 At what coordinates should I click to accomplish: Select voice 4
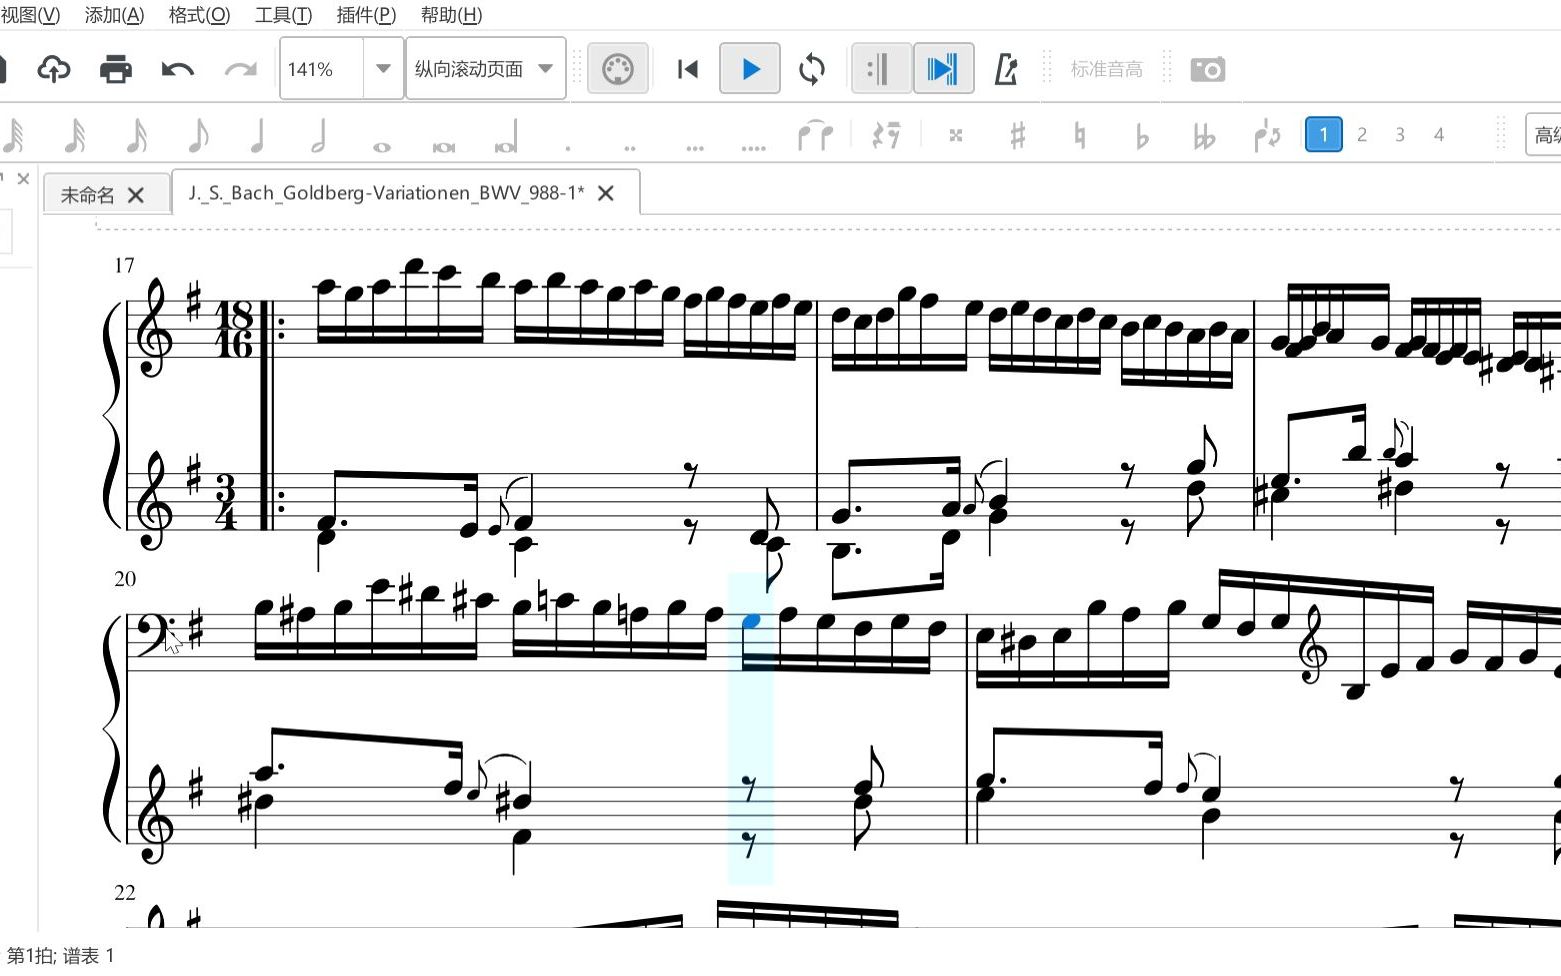coord(1439,134)
